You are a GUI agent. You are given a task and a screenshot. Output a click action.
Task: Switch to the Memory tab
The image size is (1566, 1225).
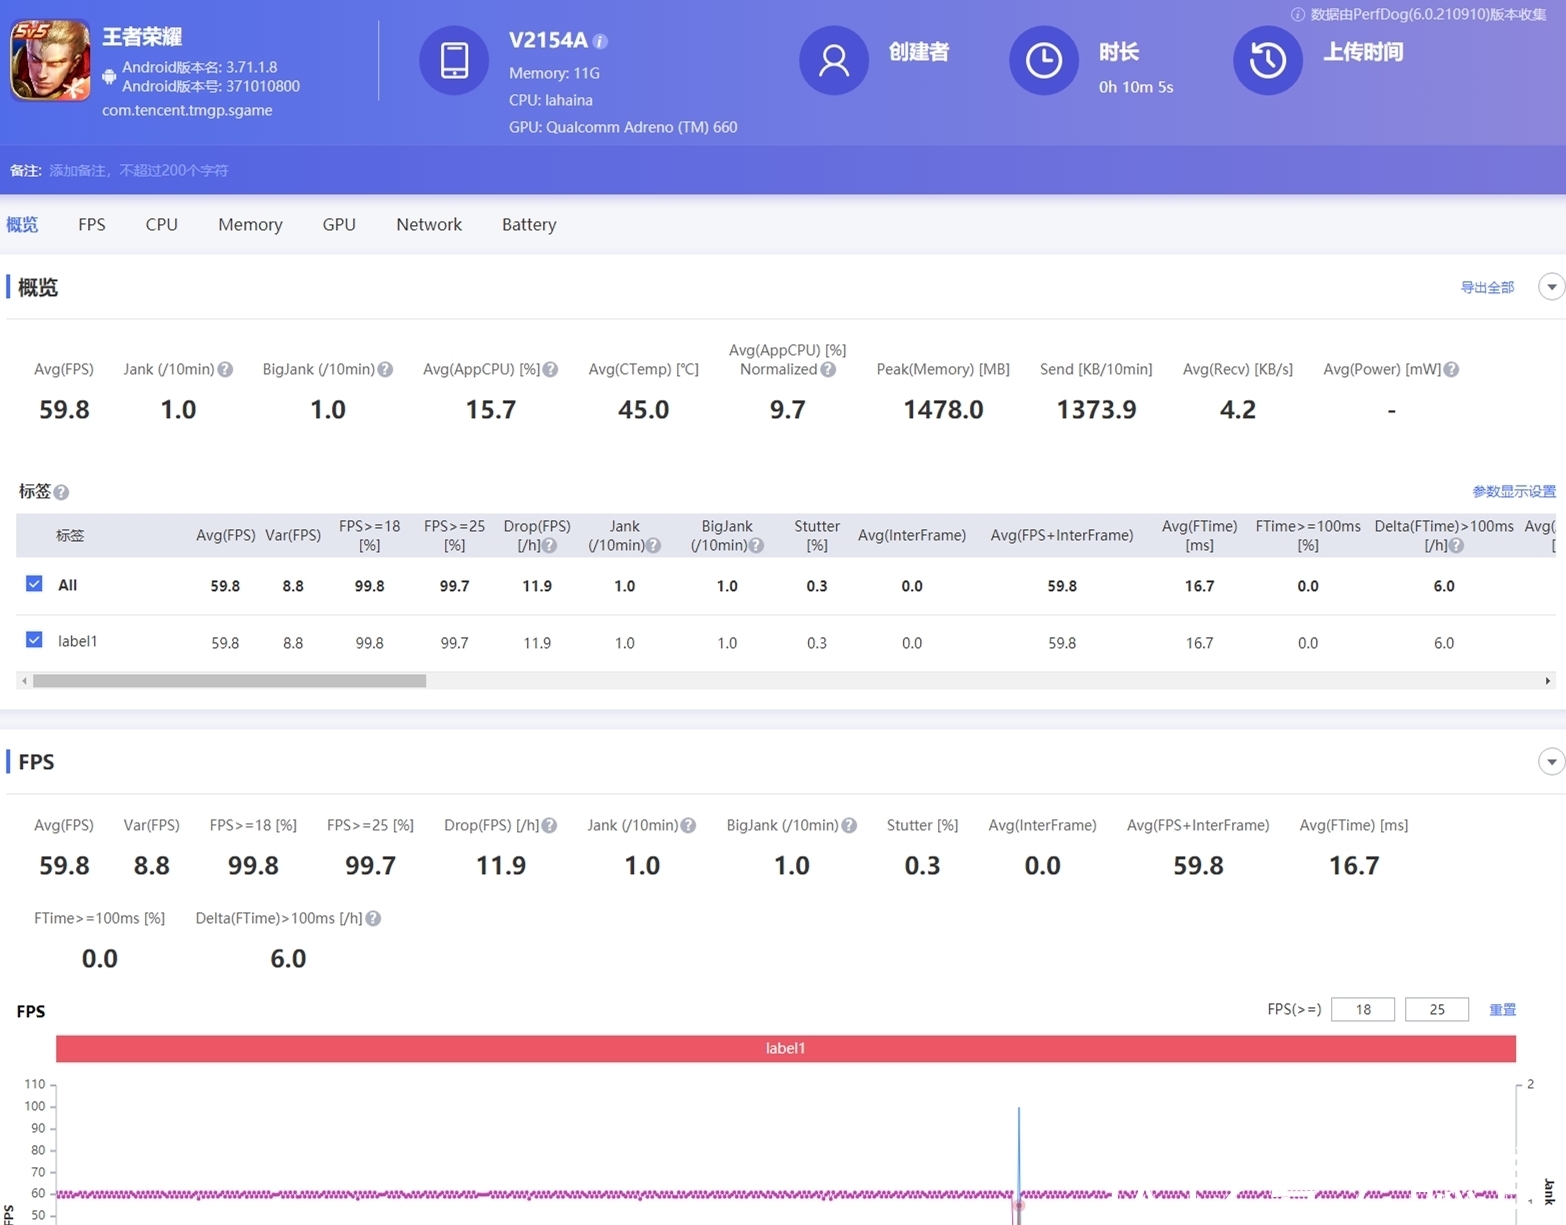[x=250, y=224]
